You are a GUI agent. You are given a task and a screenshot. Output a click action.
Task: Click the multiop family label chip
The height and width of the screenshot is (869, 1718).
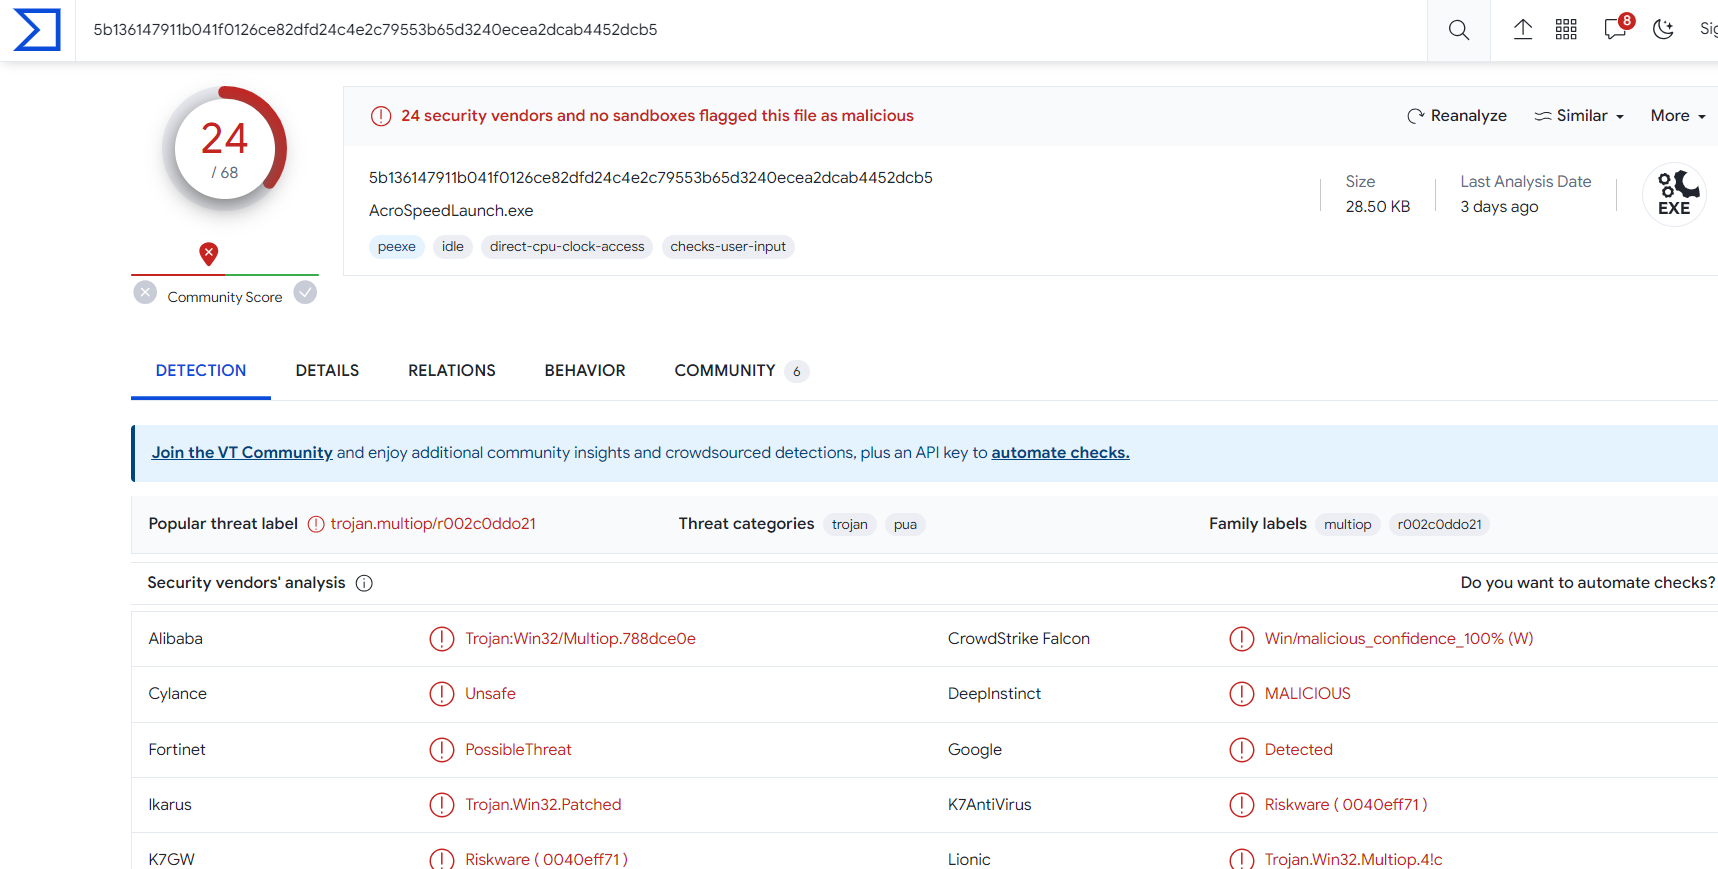pyautogui.click(x=1348, y=525)
